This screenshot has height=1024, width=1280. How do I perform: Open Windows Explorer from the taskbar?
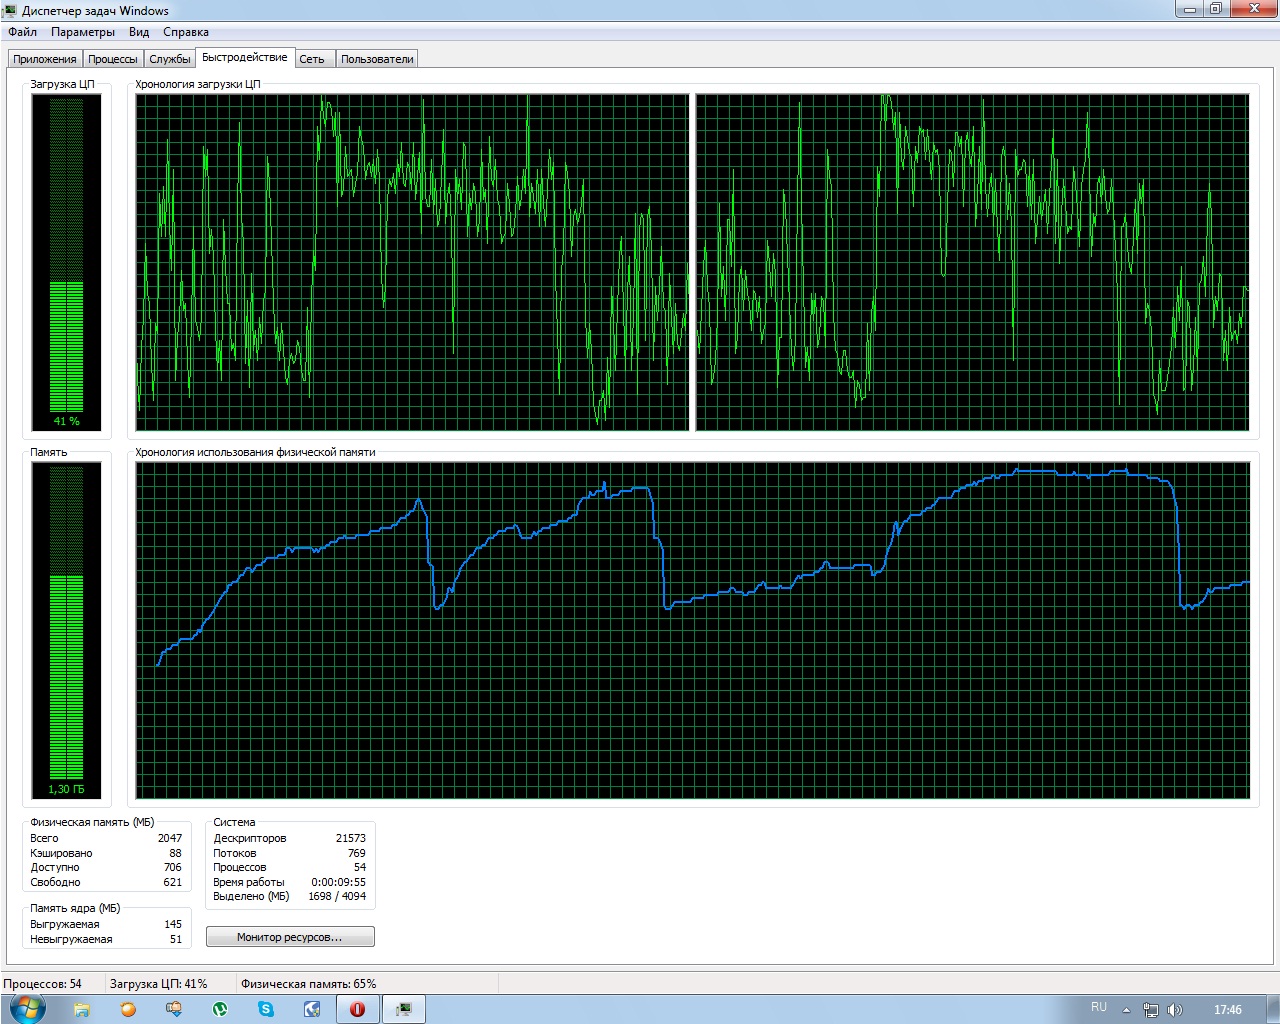pos(82,1009)
